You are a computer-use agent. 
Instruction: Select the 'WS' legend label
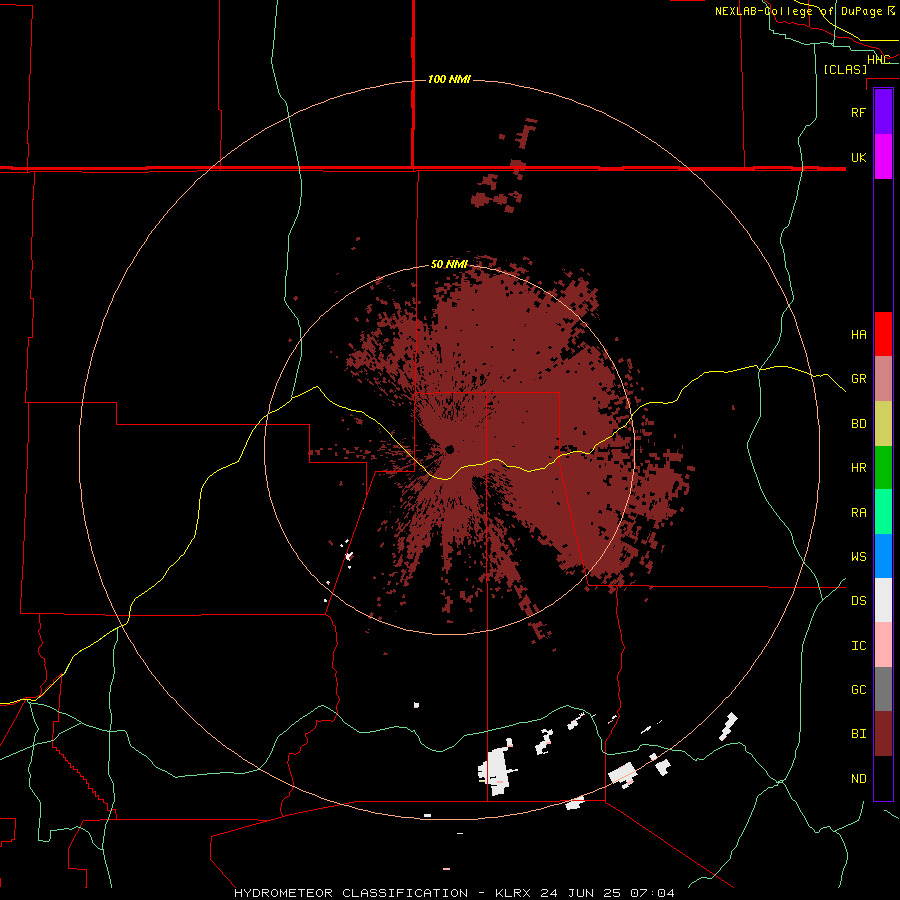pos(858,557)
